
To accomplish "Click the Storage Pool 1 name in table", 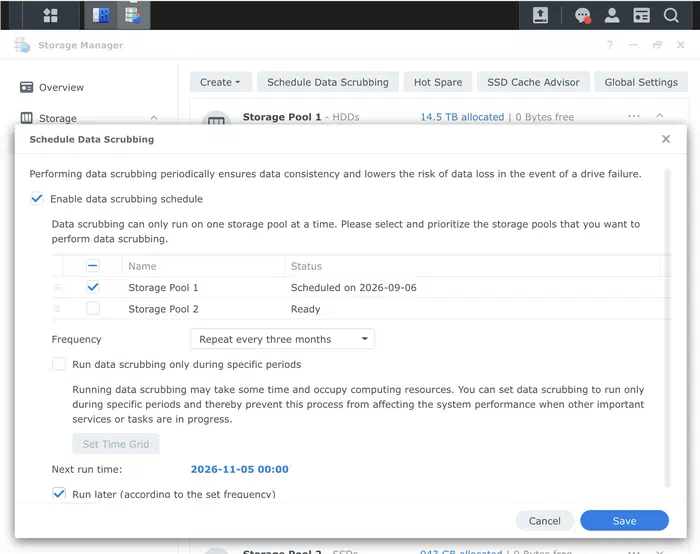I will [x=163, y=287].
